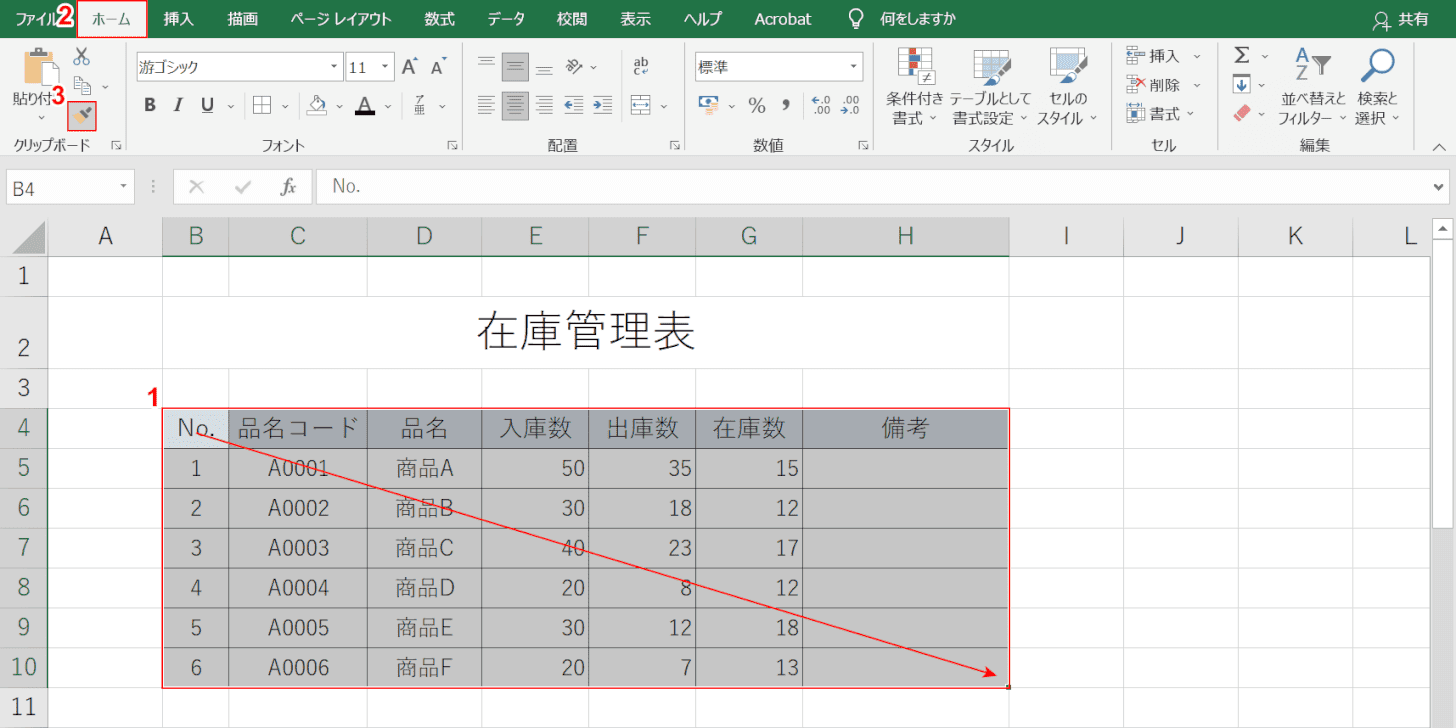Click the Wrap Text icon

(641, 67)
